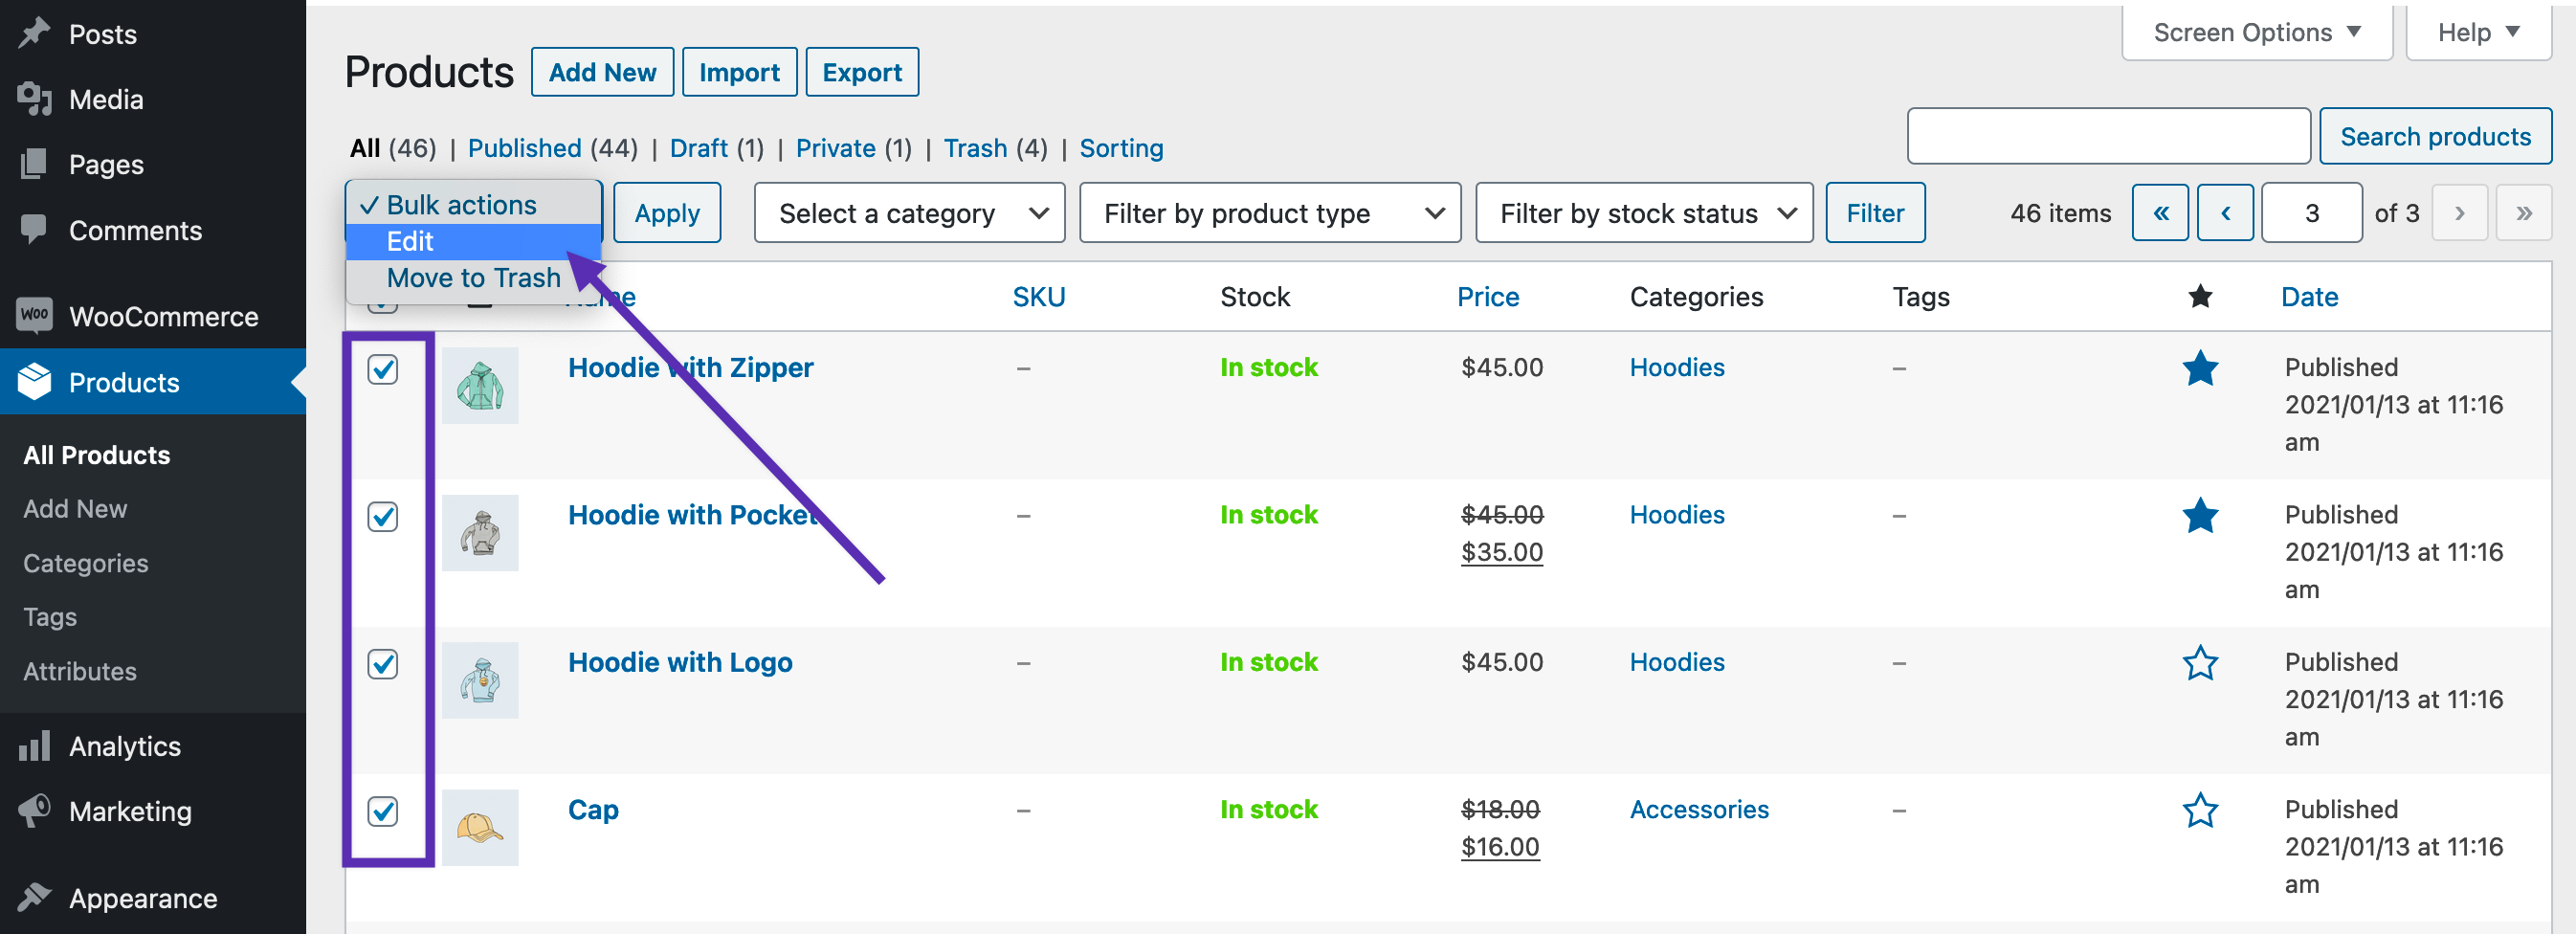Viewport: 2576px width, 934px height.
Task: Uncheck Hoodie with Logo selection
Action: click(382, 663)
